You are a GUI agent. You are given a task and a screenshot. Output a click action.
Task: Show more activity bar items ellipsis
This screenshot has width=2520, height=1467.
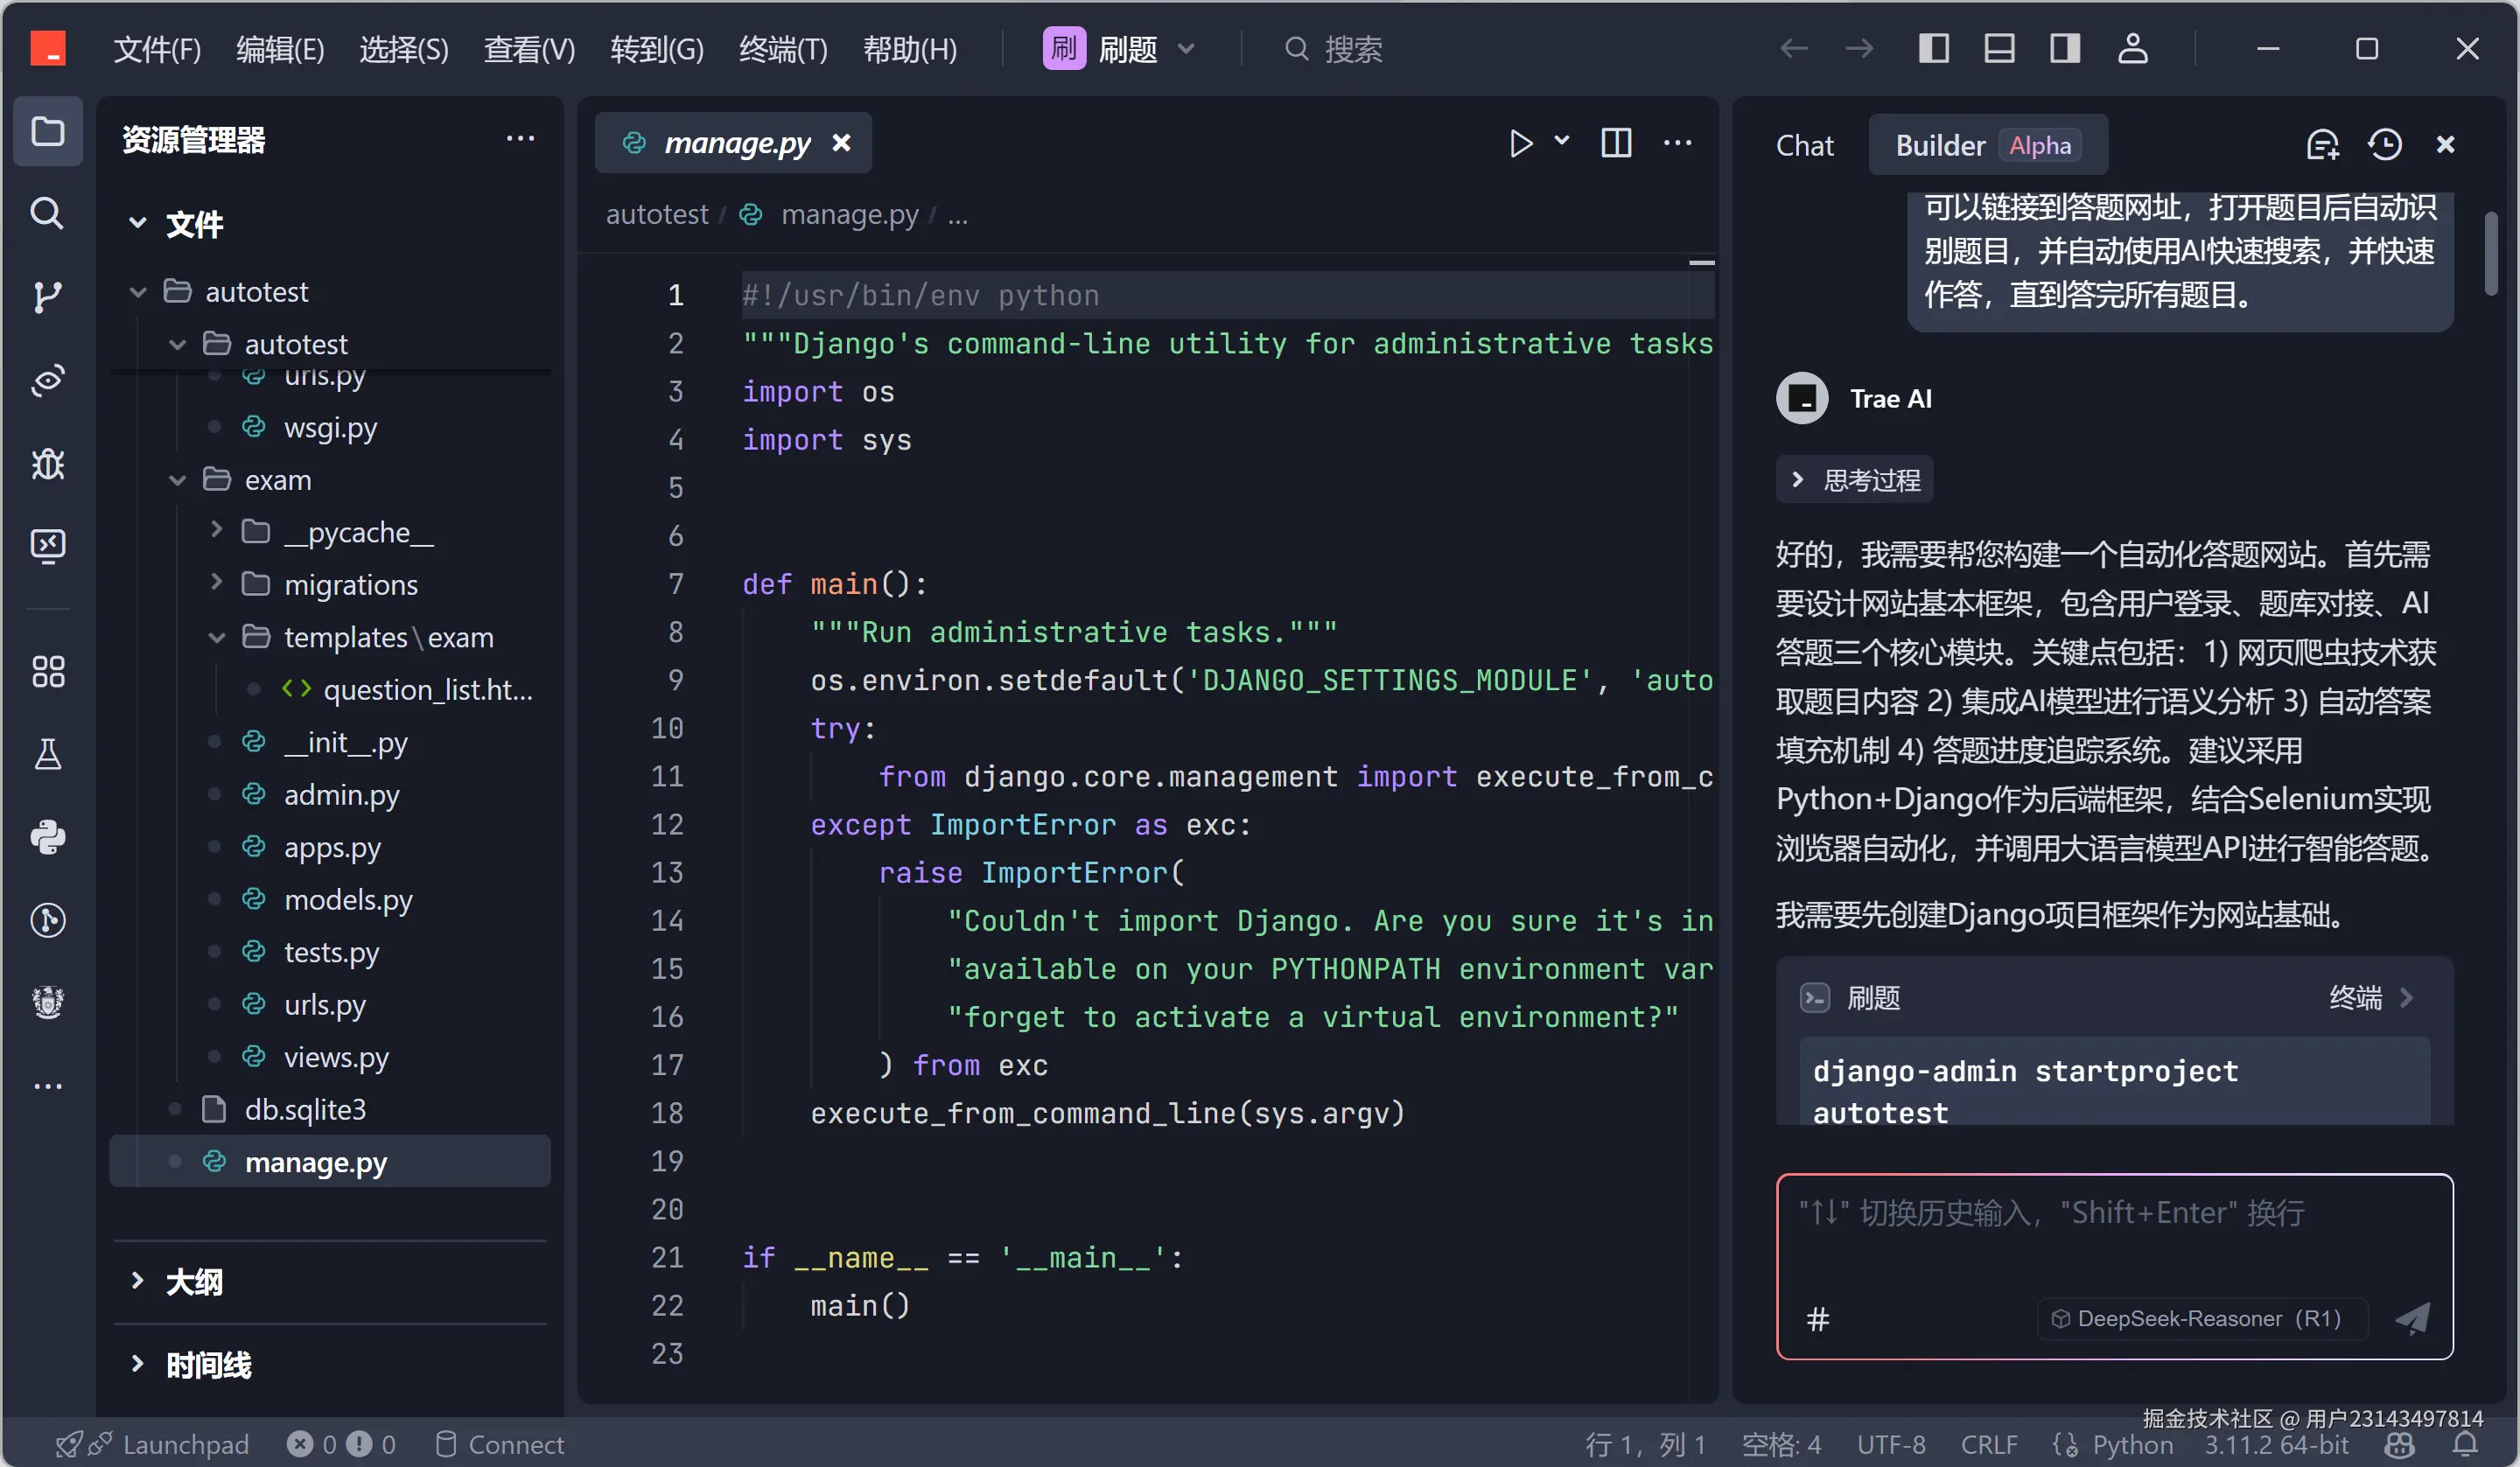click(47, 1086)
